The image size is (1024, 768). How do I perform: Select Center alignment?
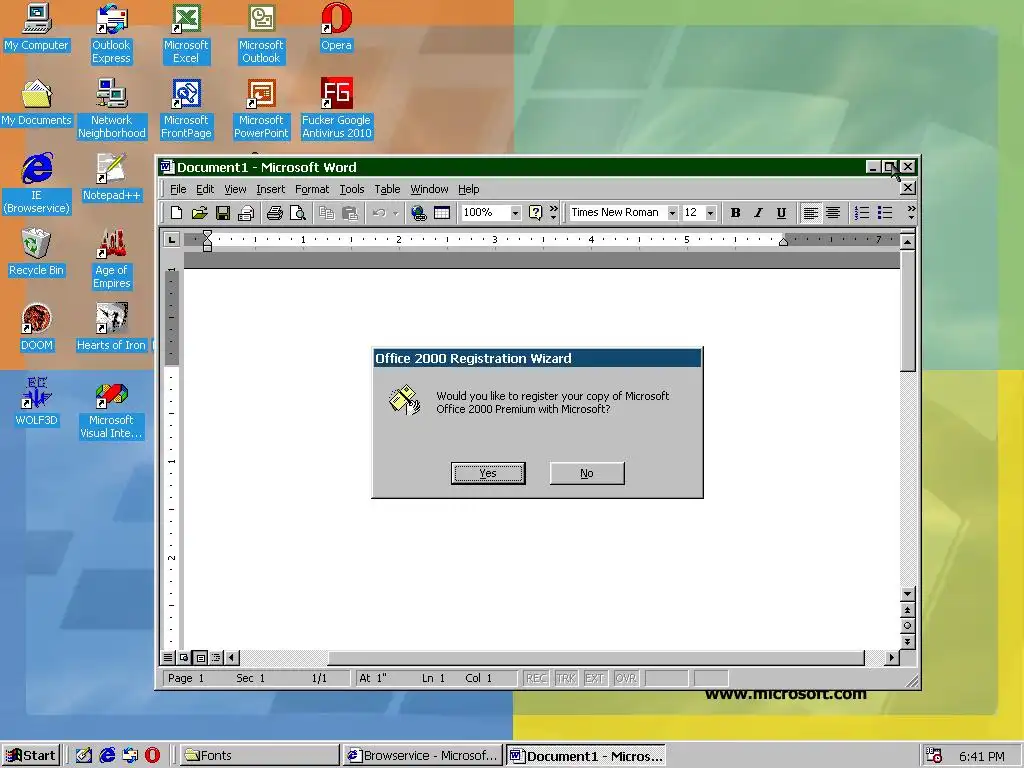pos(833,213)
